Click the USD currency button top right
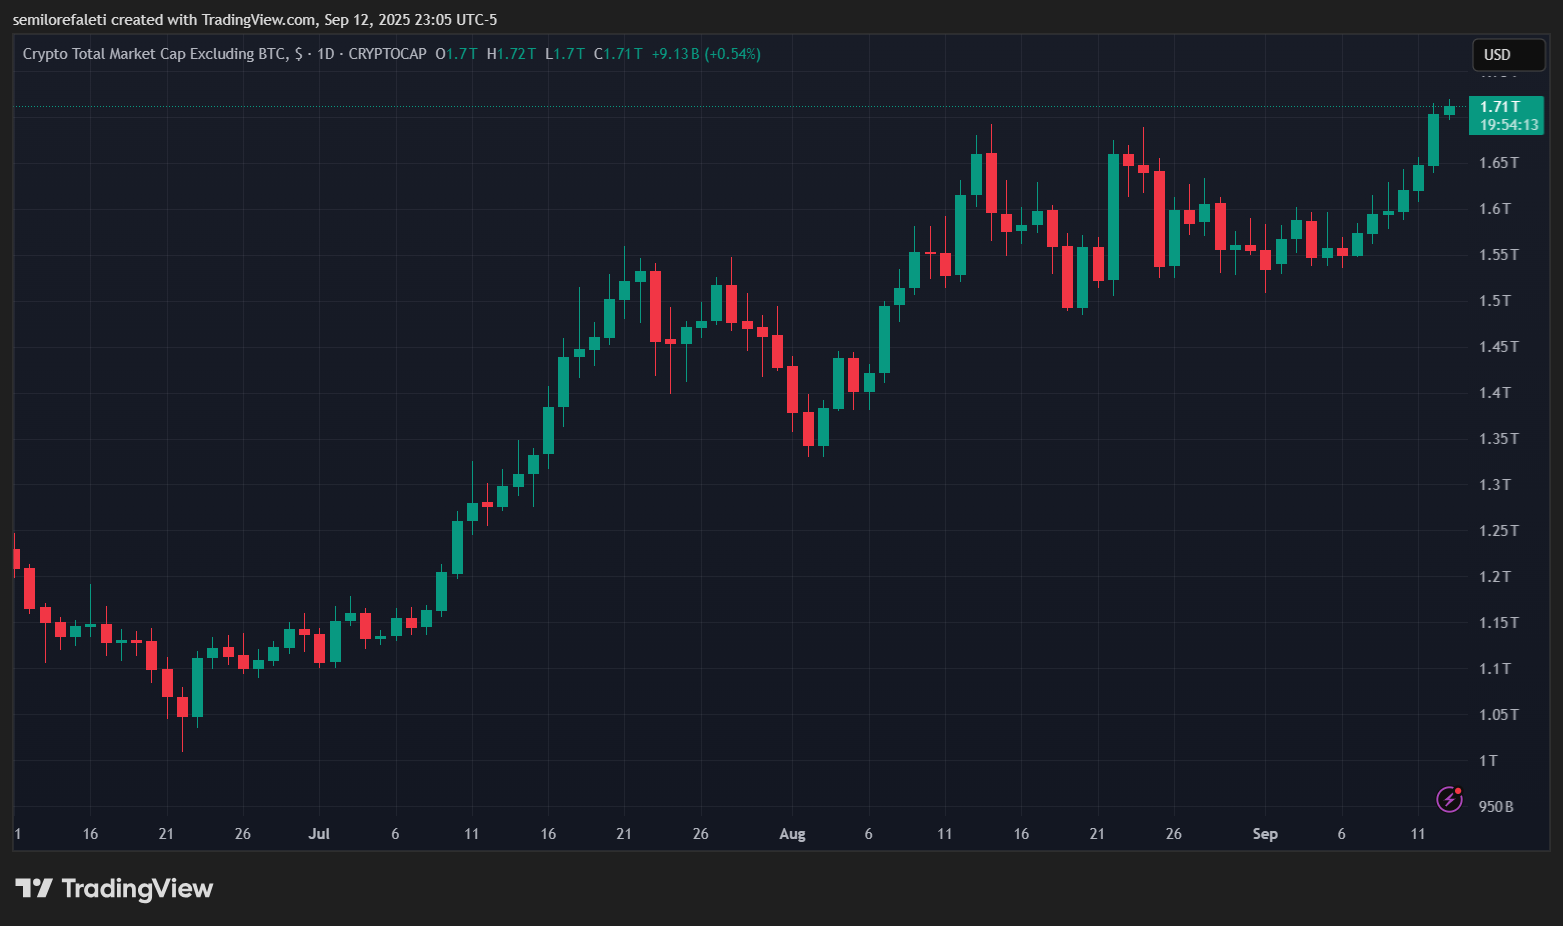 pos(1508,55)
